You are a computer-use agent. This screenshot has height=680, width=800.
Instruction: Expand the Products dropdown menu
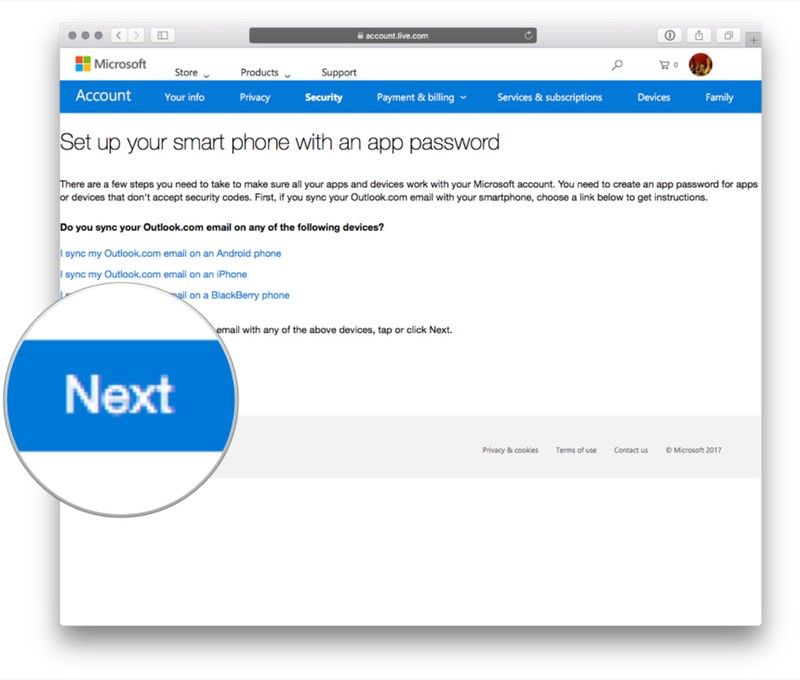tap(265, 73)
